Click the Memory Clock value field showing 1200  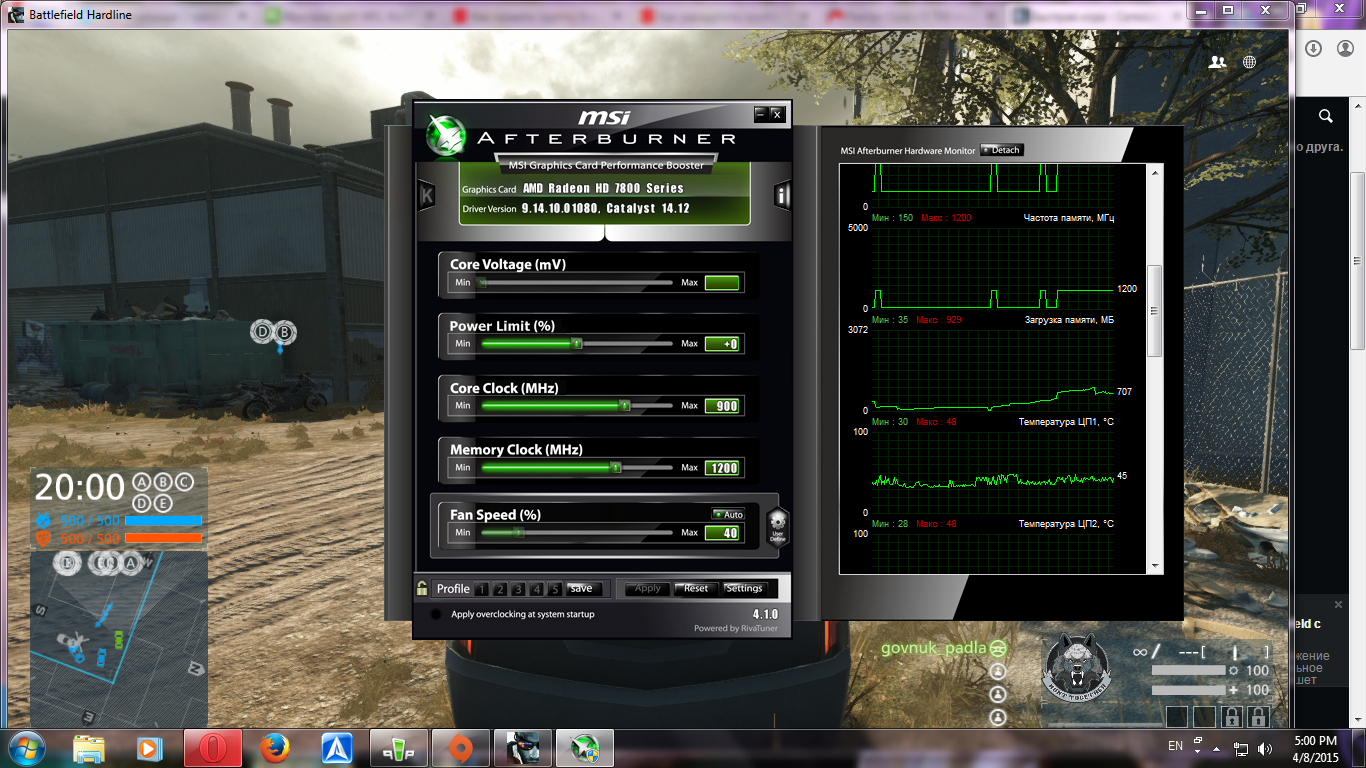(x=722, y=467)
